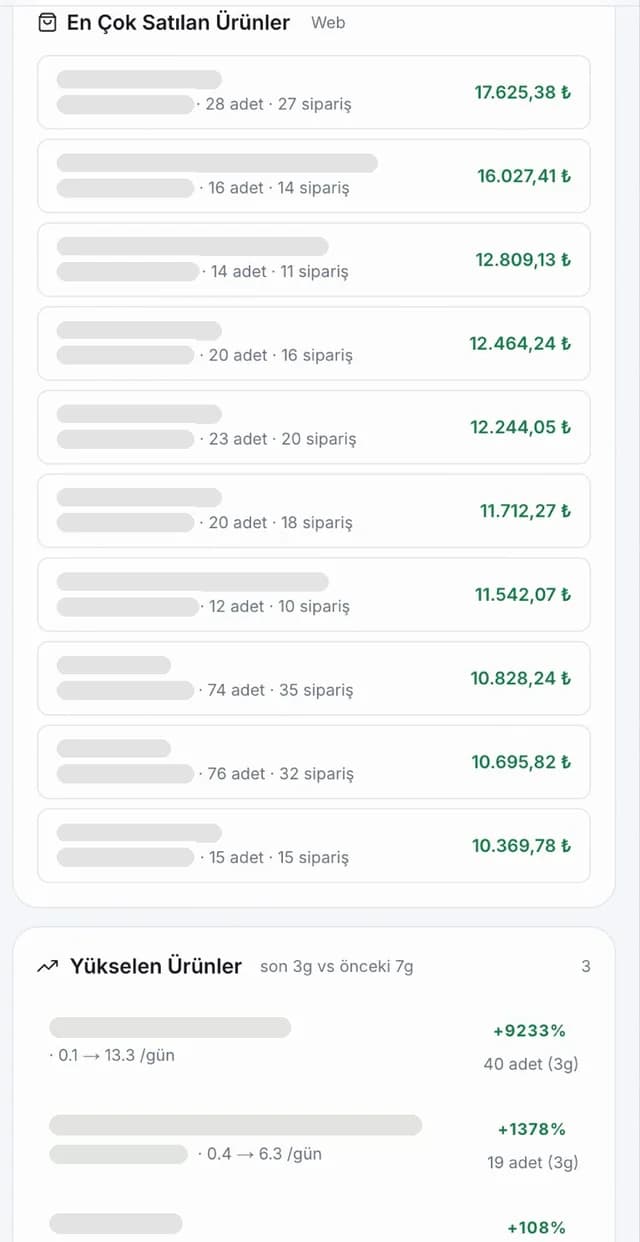This screenshot has width=640, height=1242.
Task: Select the 10.369,78 ₺ amount
Action: click(x=521, y=846)
